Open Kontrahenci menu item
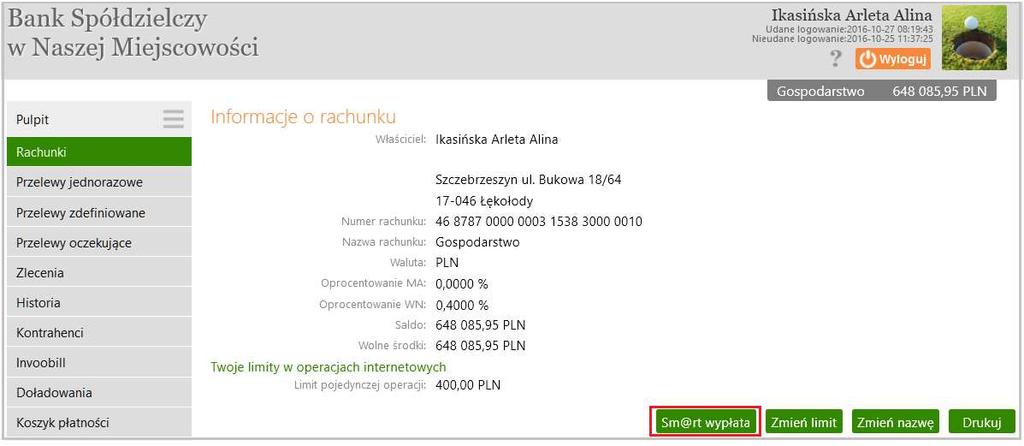 (x=99, y=333)
